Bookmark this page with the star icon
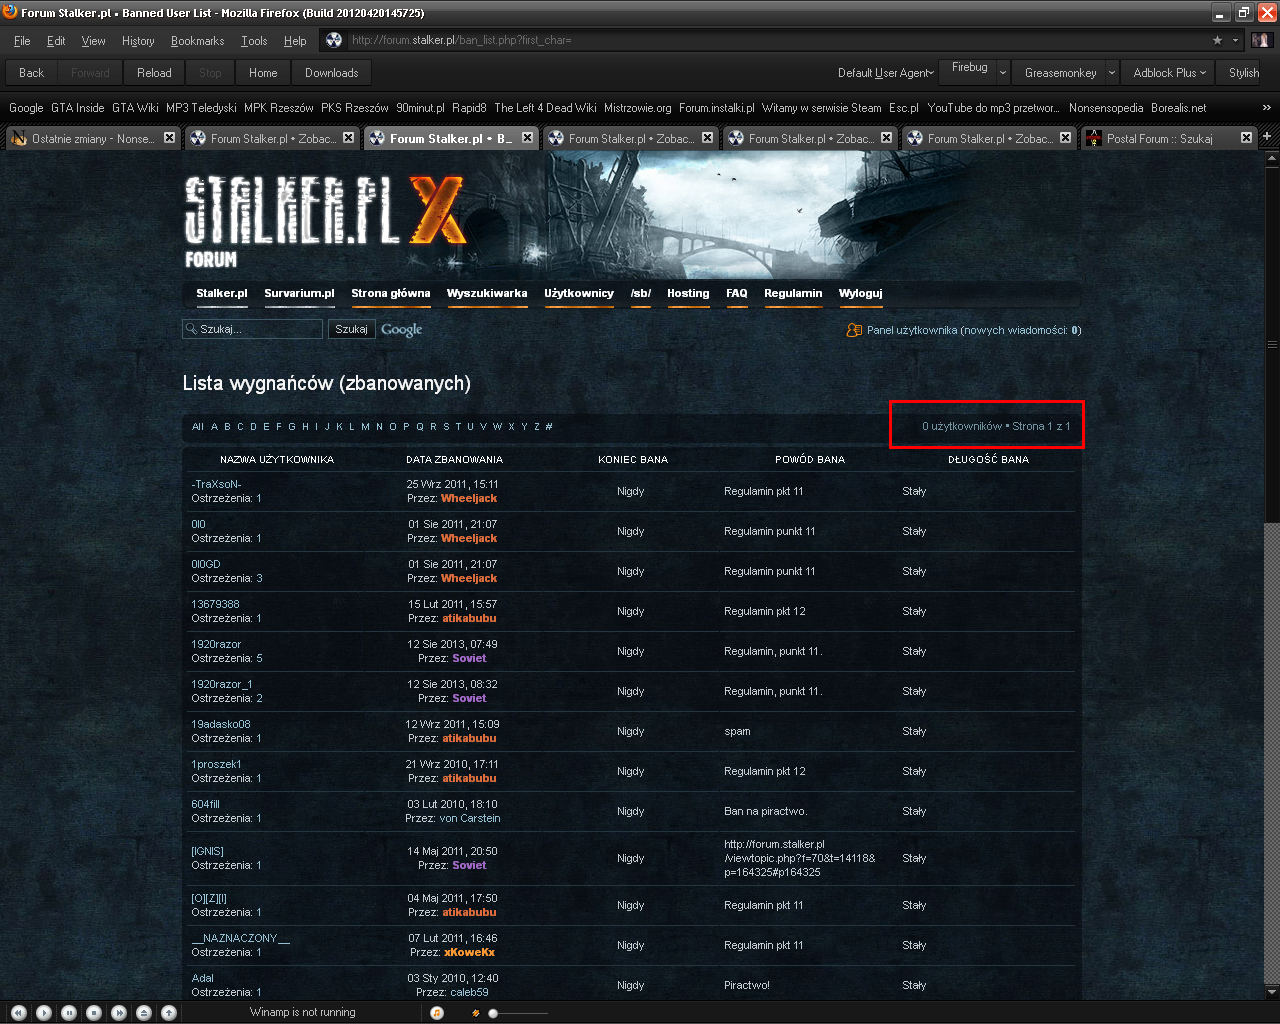This screenshot has width=1280, height=1024. tap(1217, 40)
